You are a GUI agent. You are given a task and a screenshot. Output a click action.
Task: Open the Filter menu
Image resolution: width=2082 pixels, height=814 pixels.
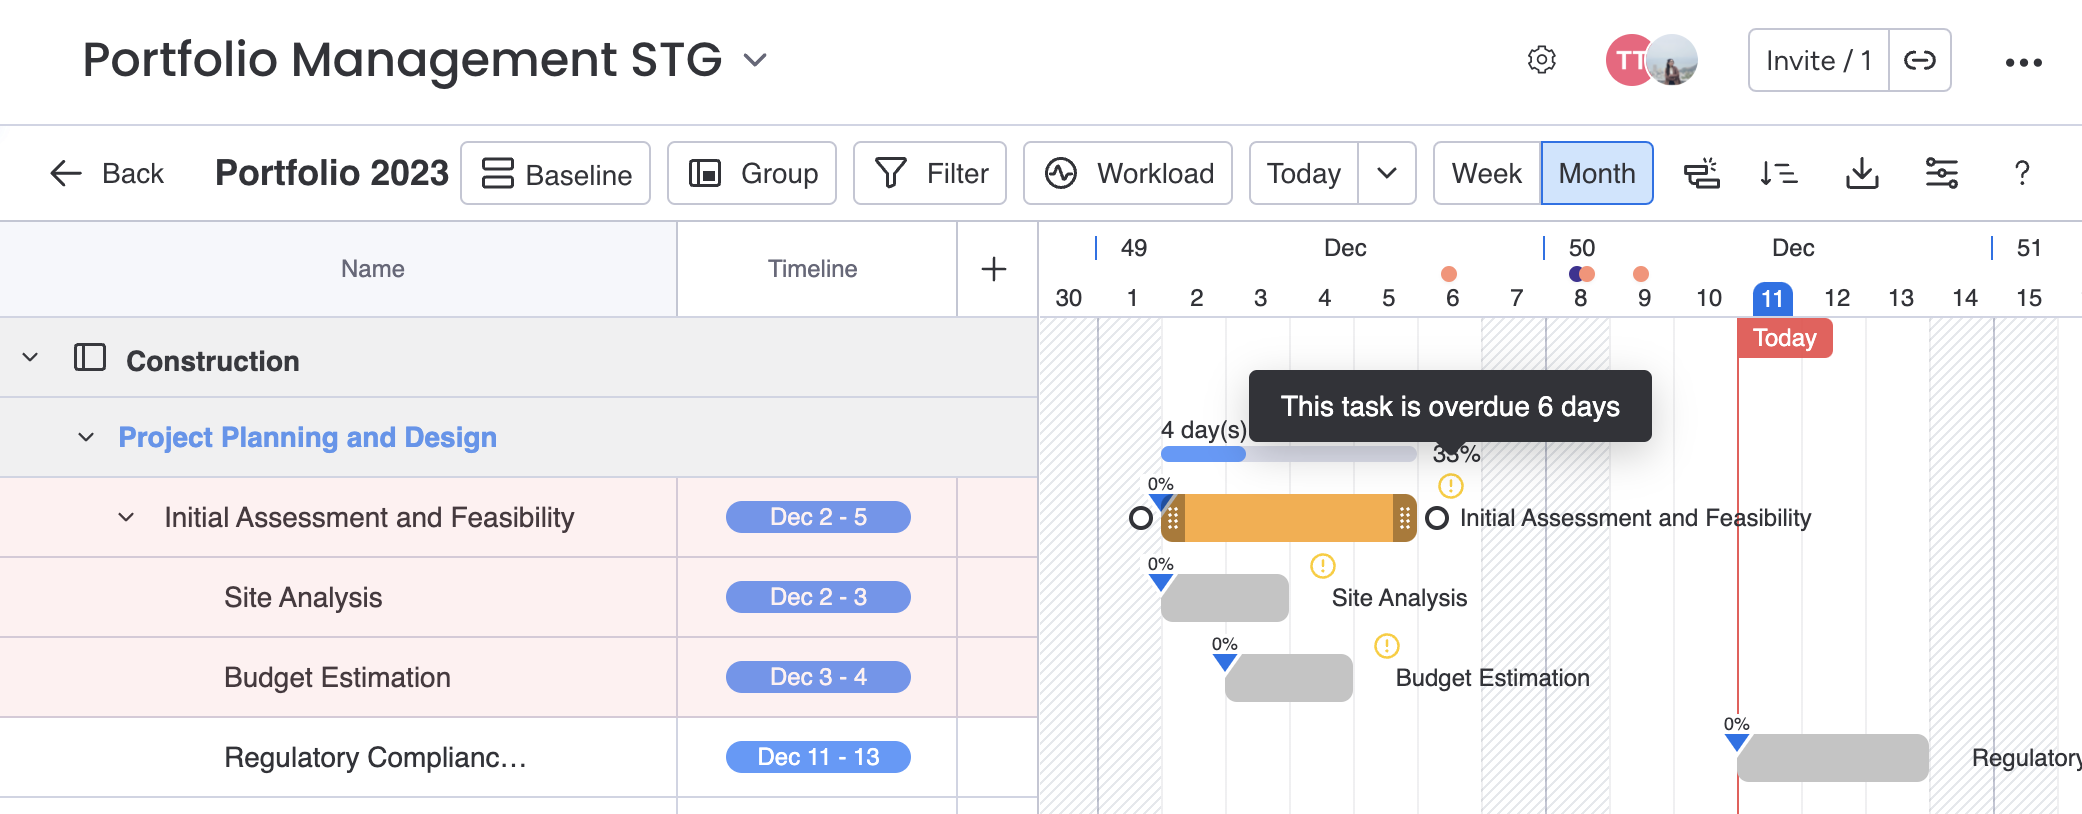click(x=930, y=173)
